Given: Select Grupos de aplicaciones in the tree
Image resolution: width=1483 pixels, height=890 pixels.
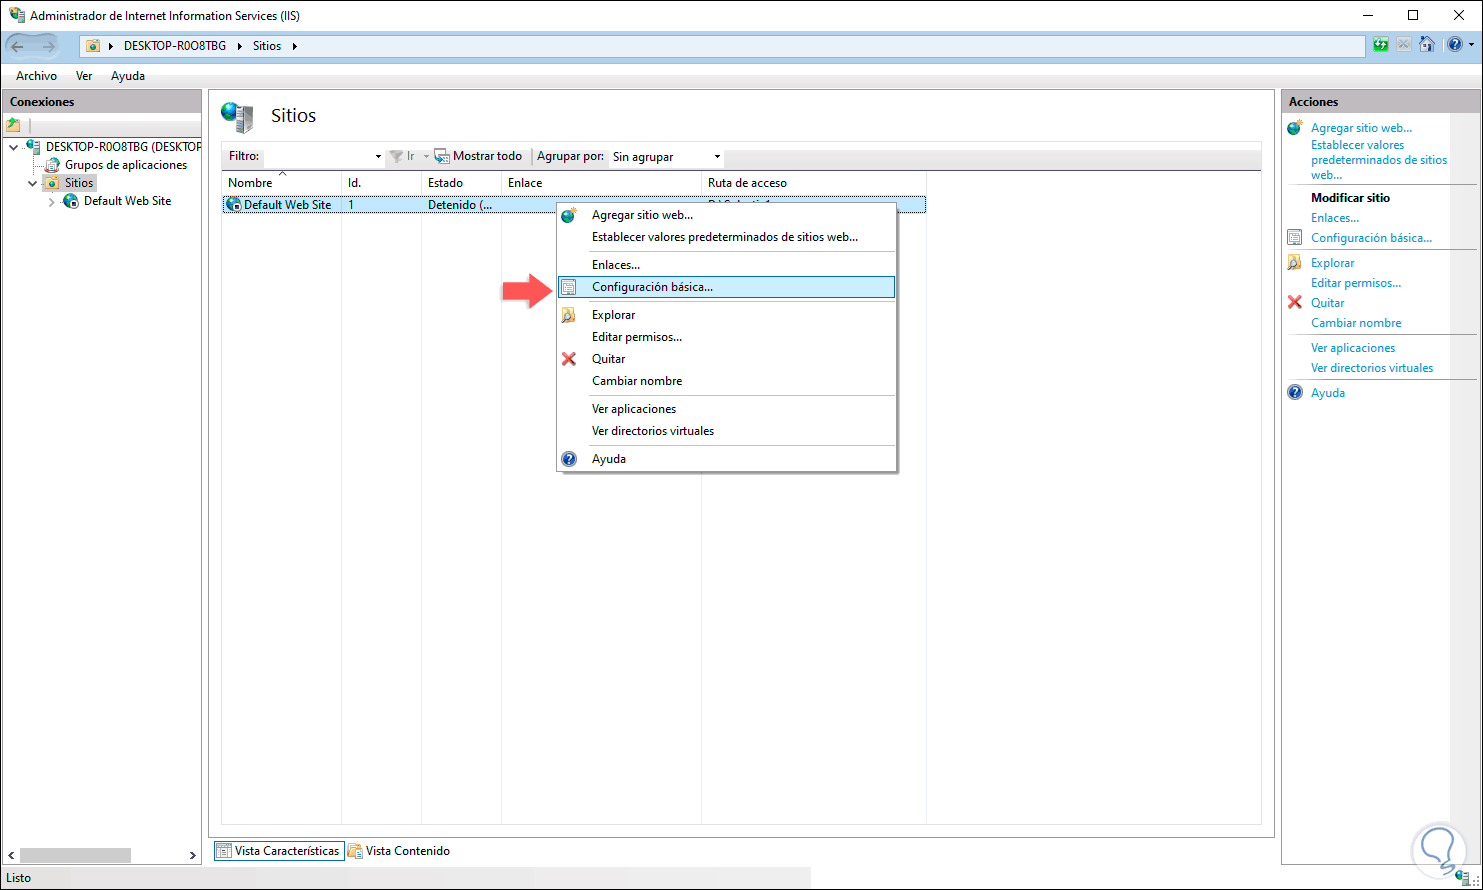Looking at the screenshot, I should point(126,165).
